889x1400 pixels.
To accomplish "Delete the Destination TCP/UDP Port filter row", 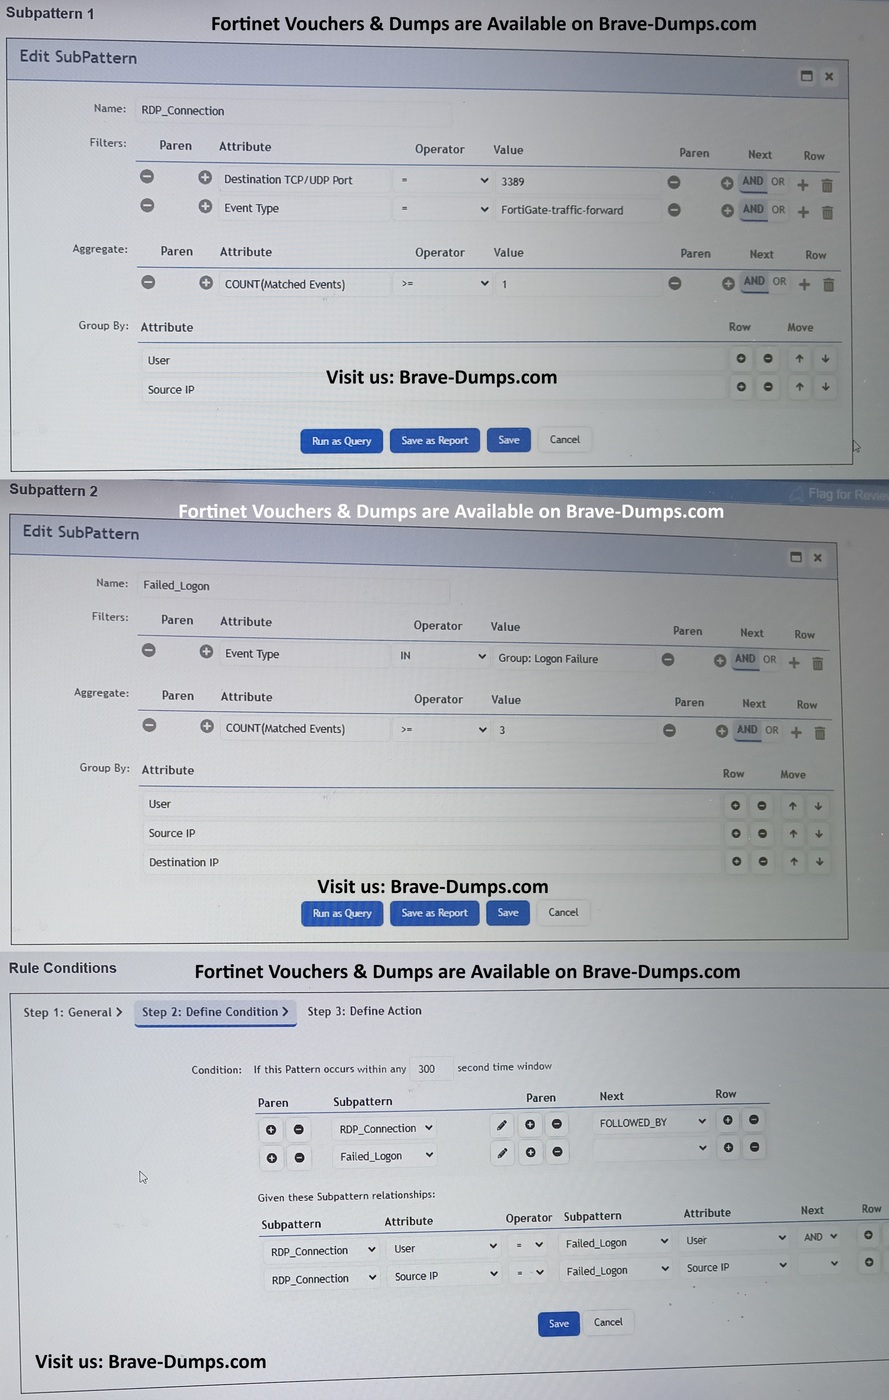I will [827, 185].
